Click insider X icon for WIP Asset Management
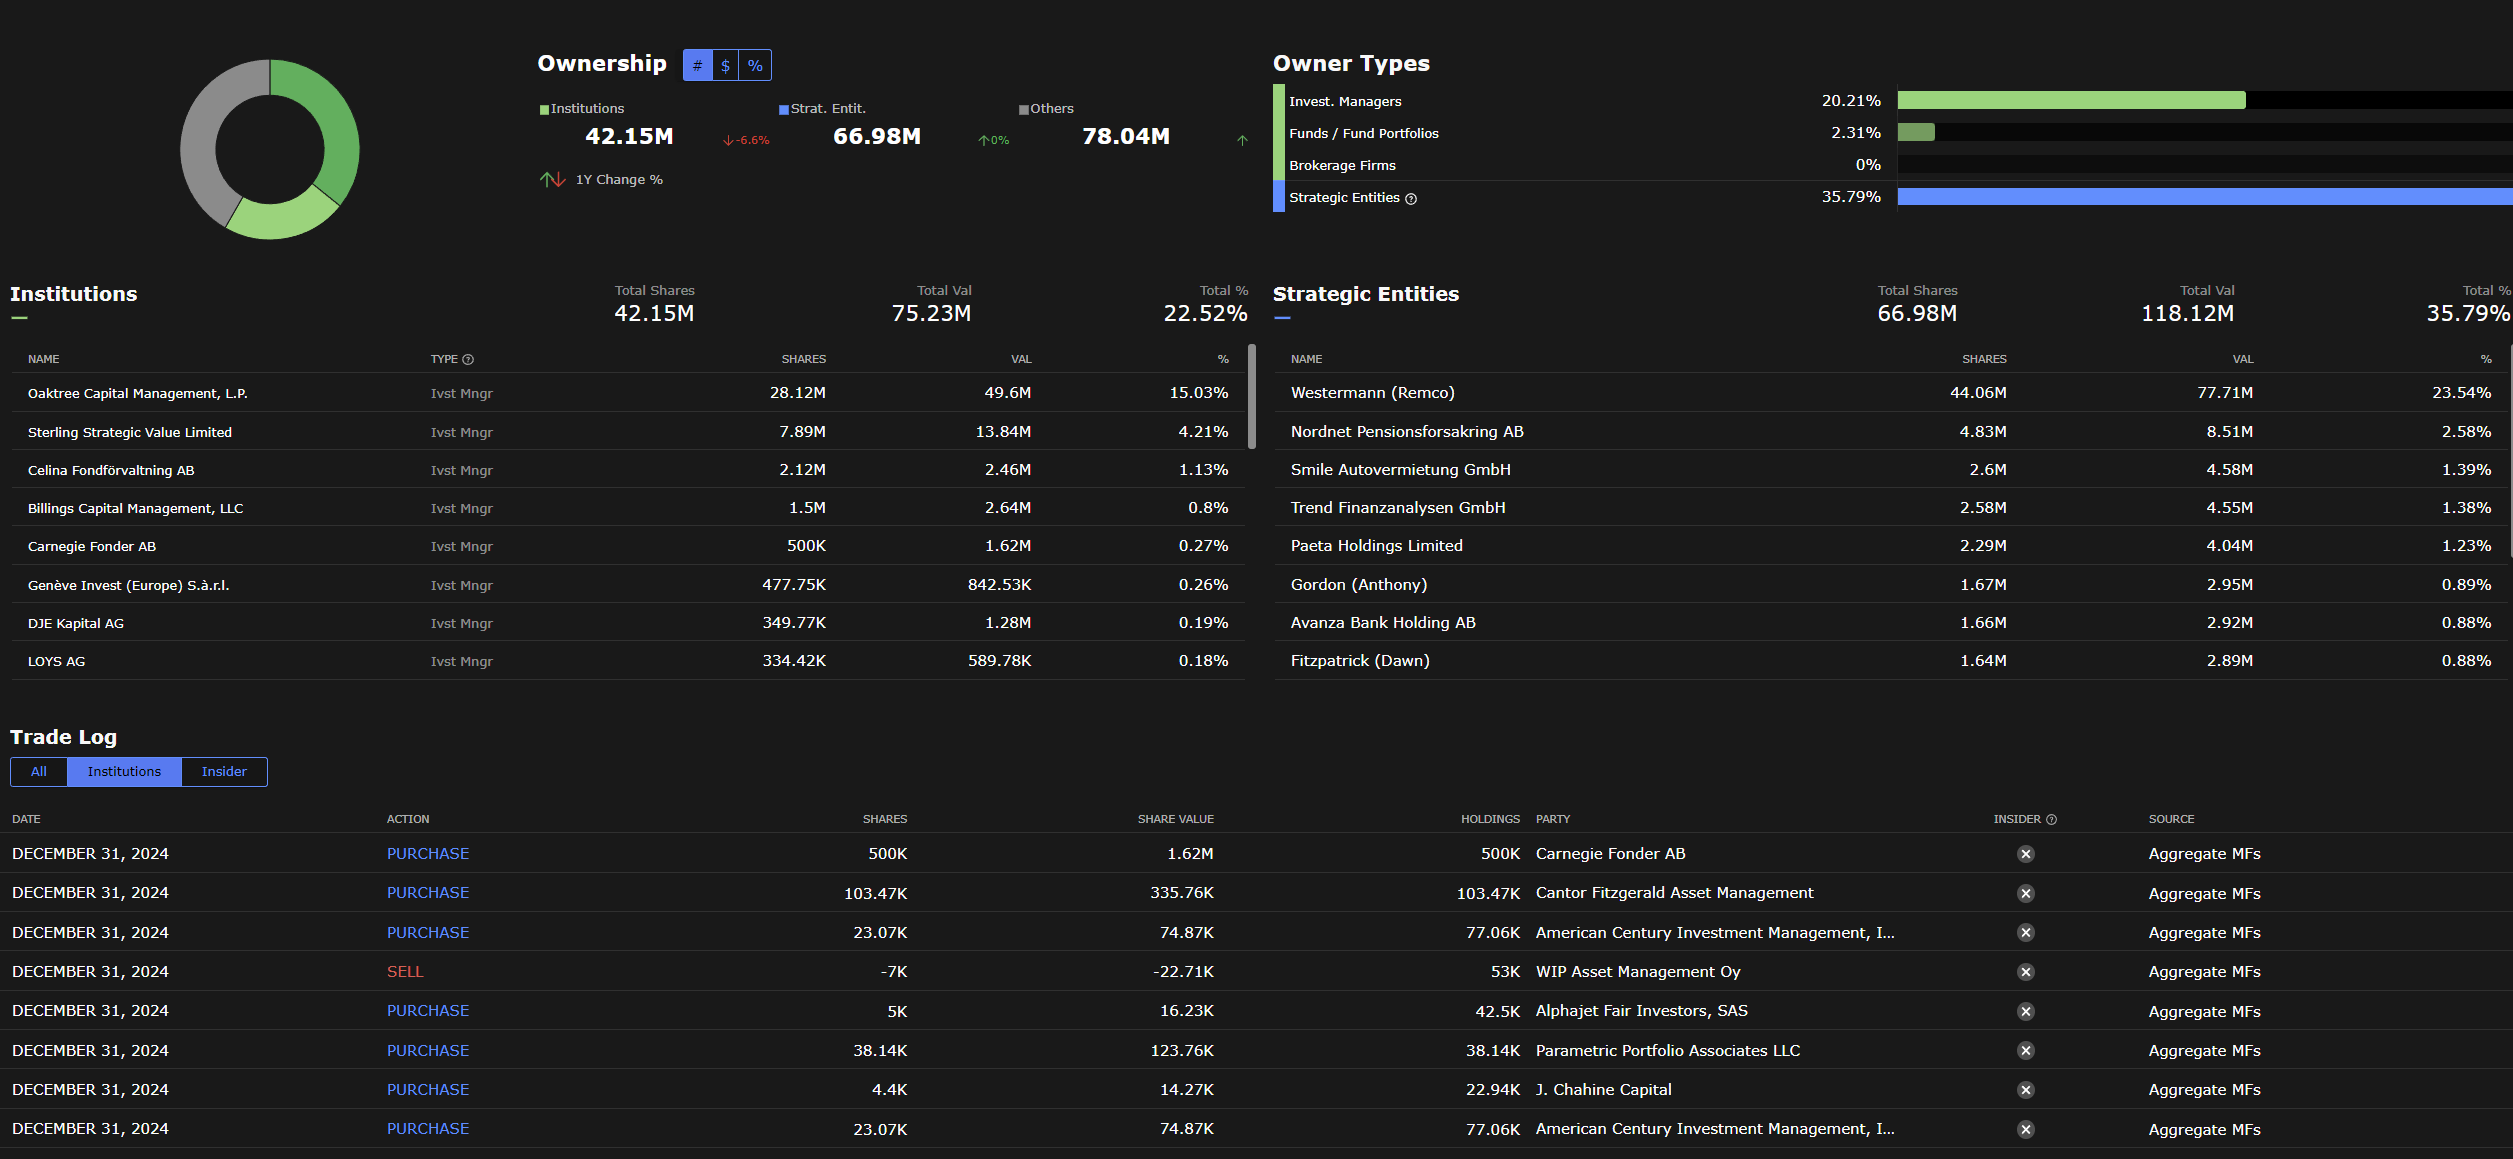 coord(2025,972)
